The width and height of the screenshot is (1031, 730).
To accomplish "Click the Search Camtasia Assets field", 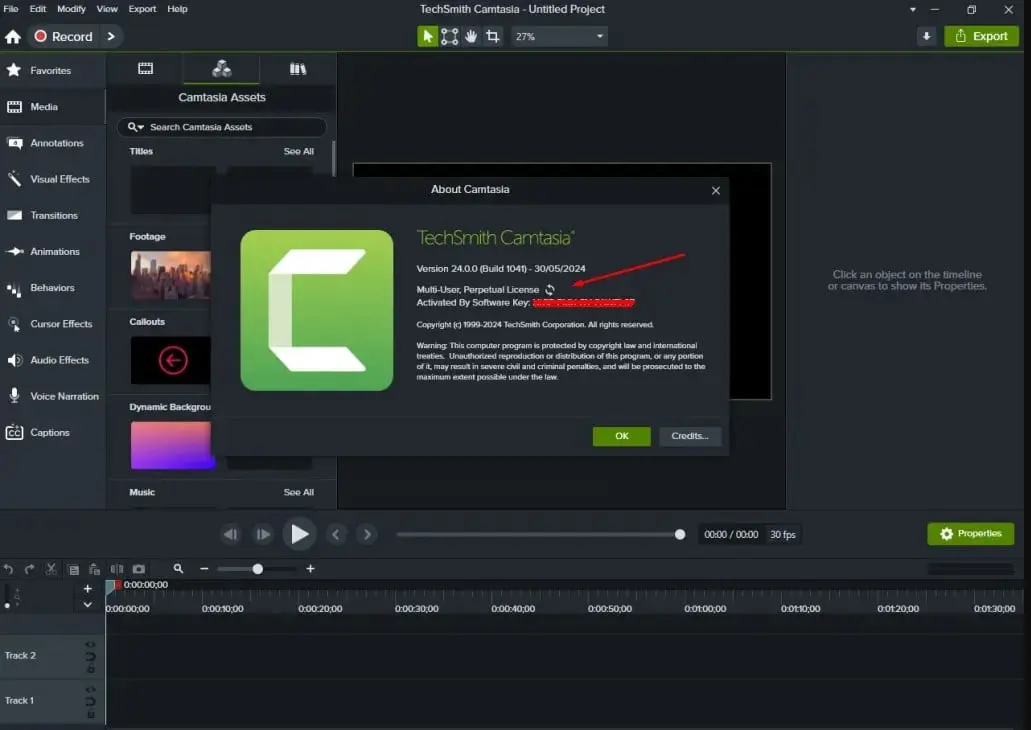I will coord(222,127).
